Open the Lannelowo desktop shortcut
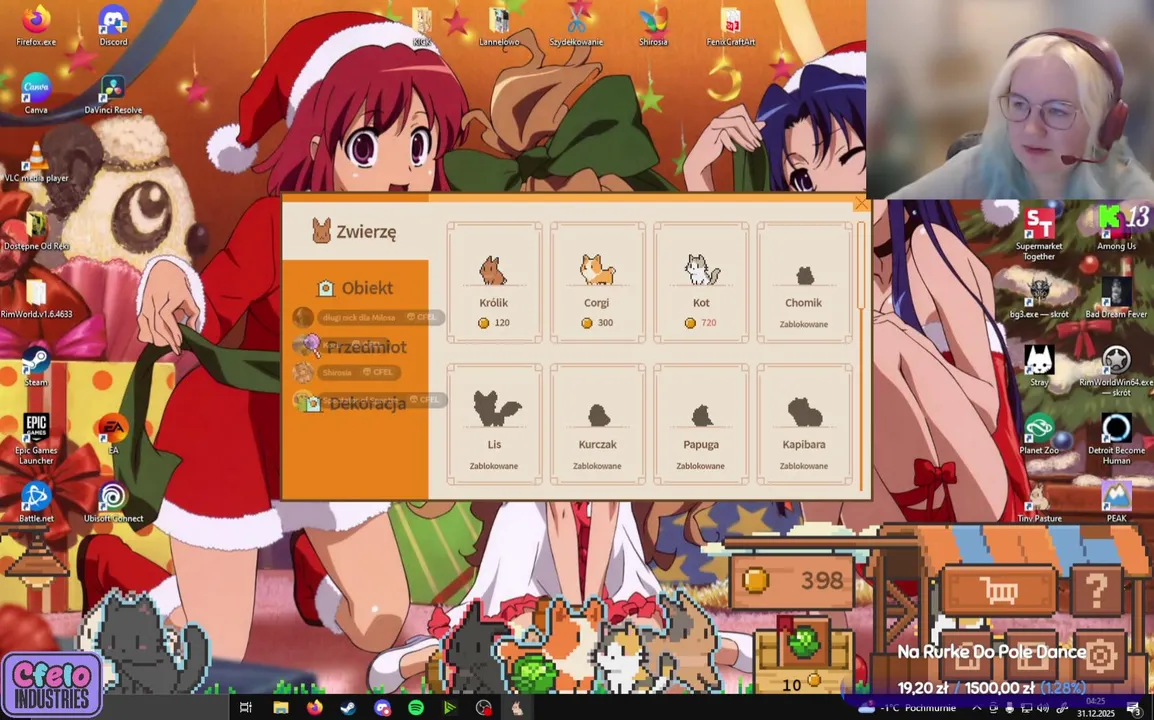Screen dimensions: 1154x720 pos(499,25)
